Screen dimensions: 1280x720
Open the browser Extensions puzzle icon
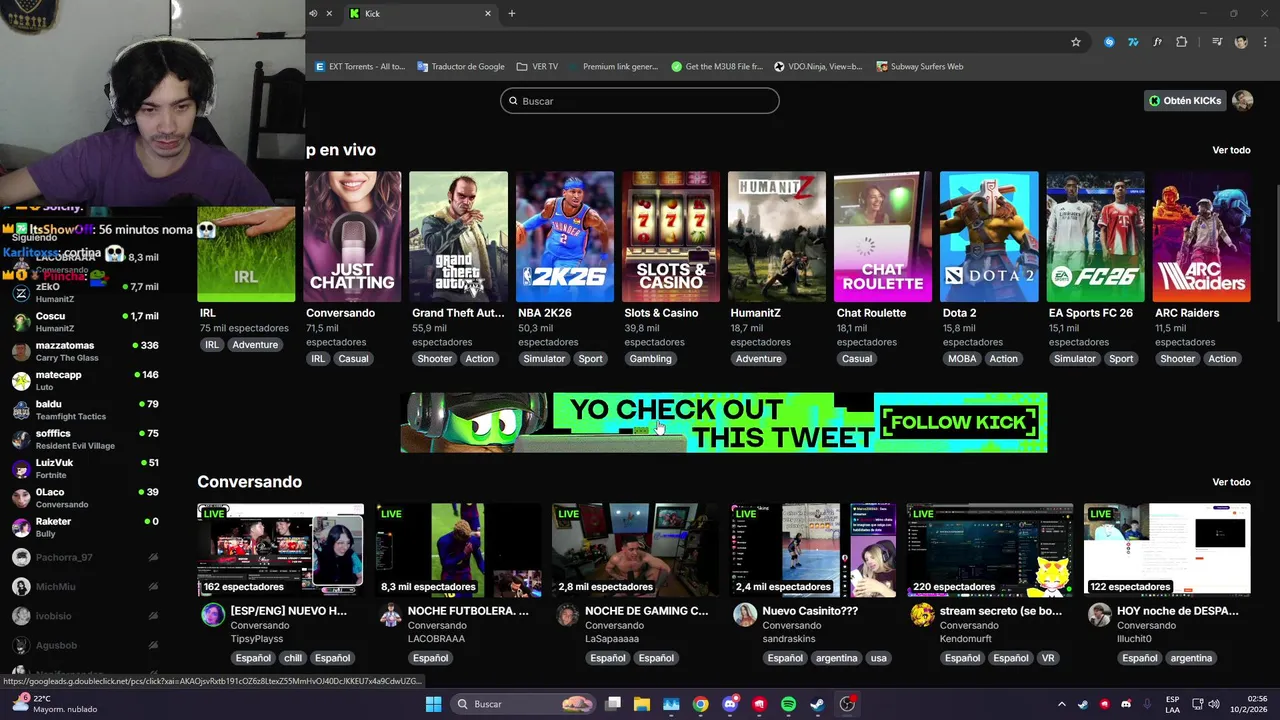1182,42
